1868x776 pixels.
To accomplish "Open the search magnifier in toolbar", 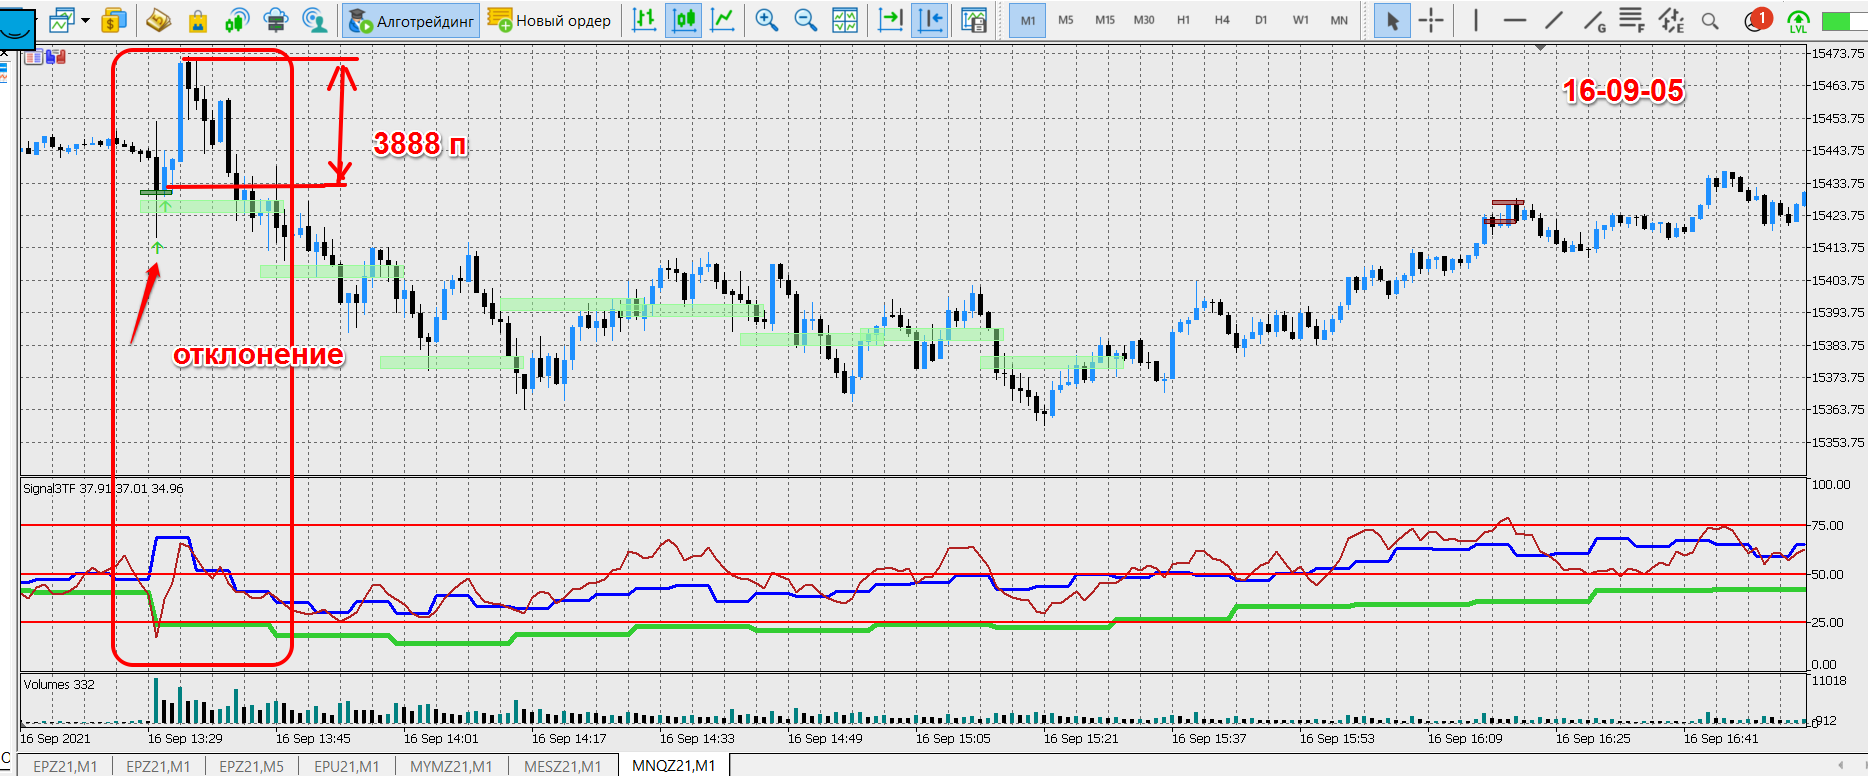I will 1710,20.
